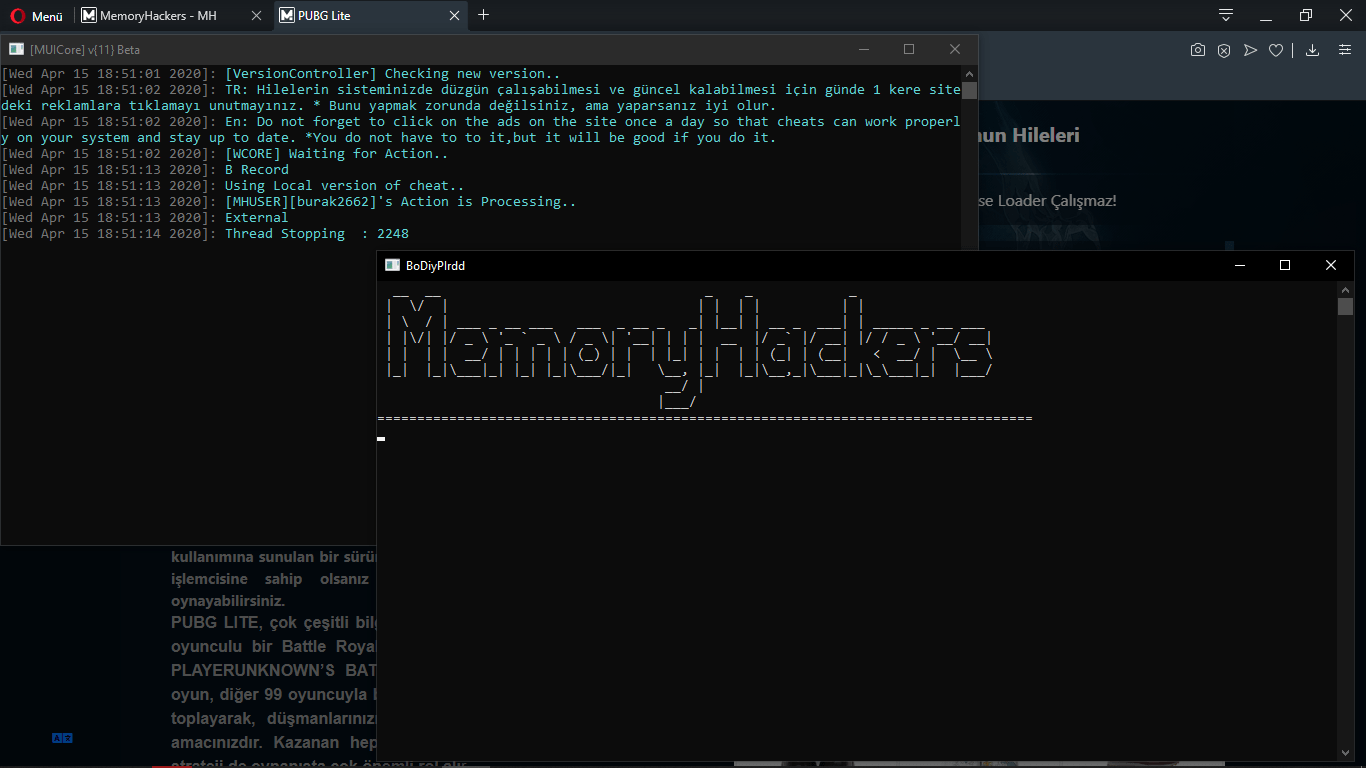Add page to bookmarks with heart icon
1366x768 pixels.
tap(1276, 50)
